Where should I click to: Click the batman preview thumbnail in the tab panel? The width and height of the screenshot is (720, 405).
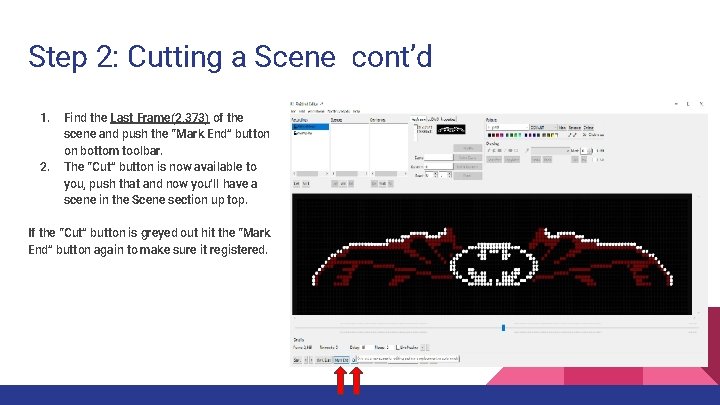[450, 129]
